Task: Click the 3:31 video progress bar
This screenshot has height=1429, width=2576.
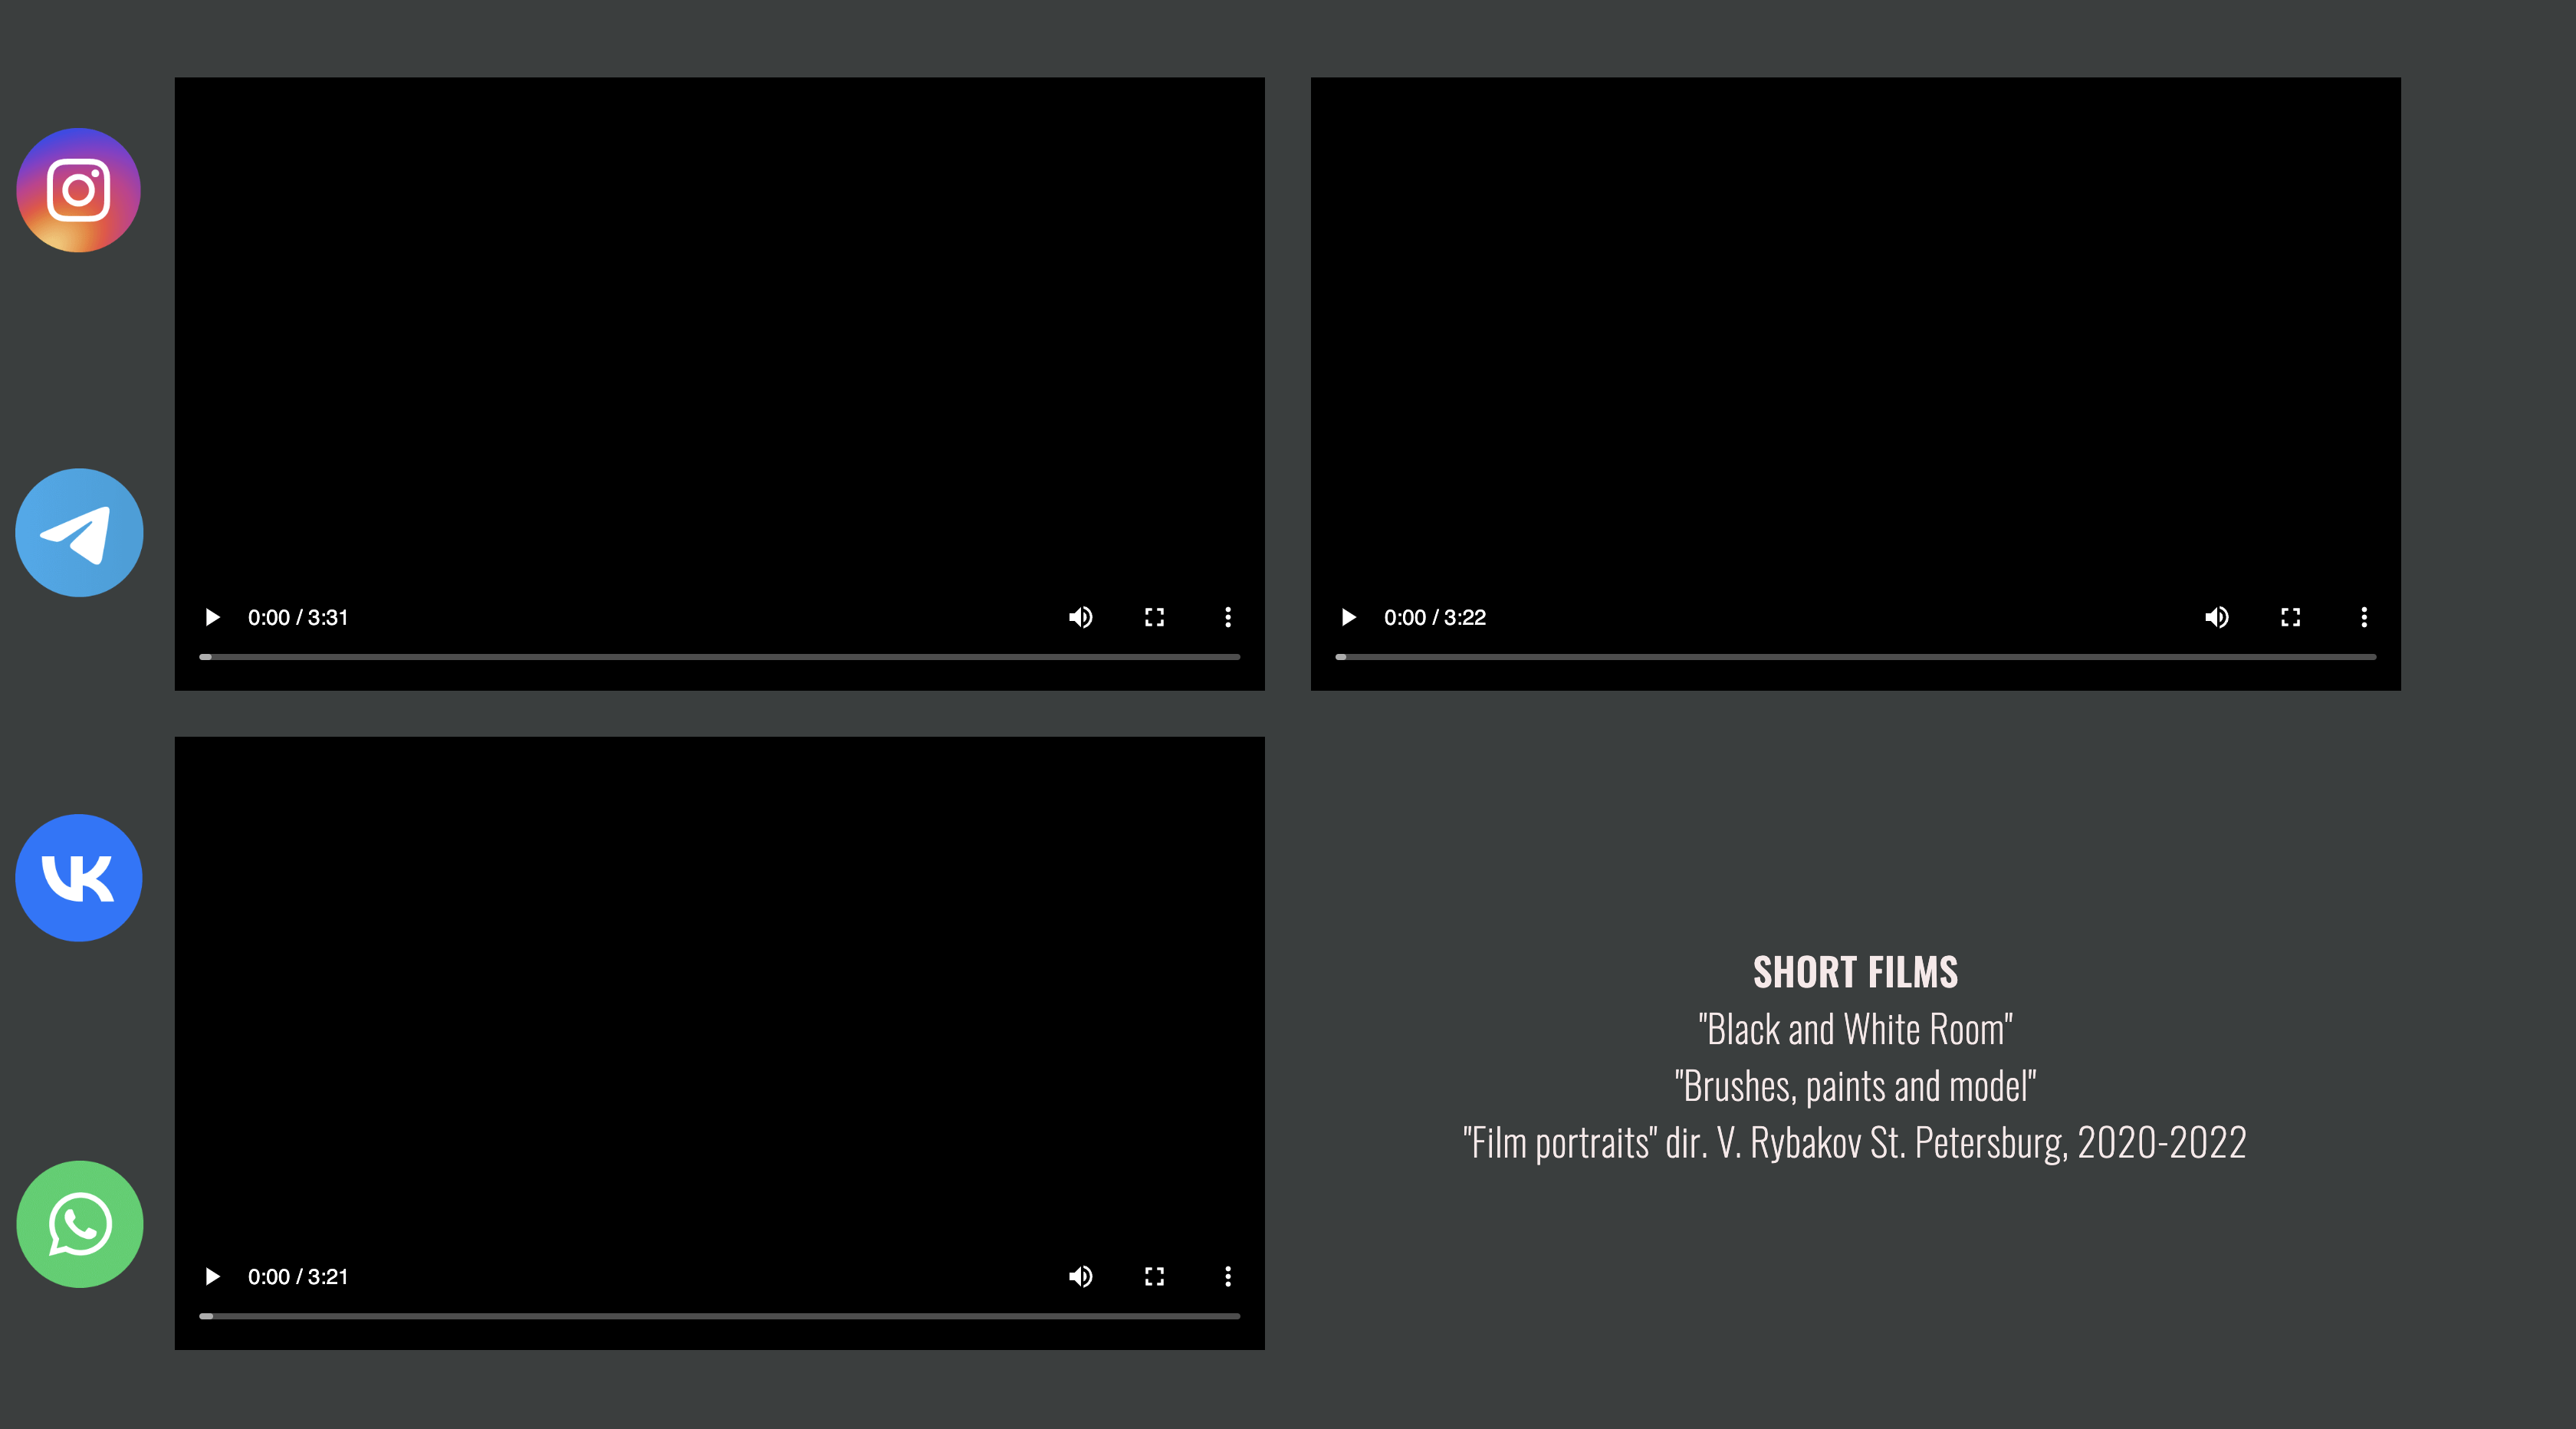Action: point(720,657)
